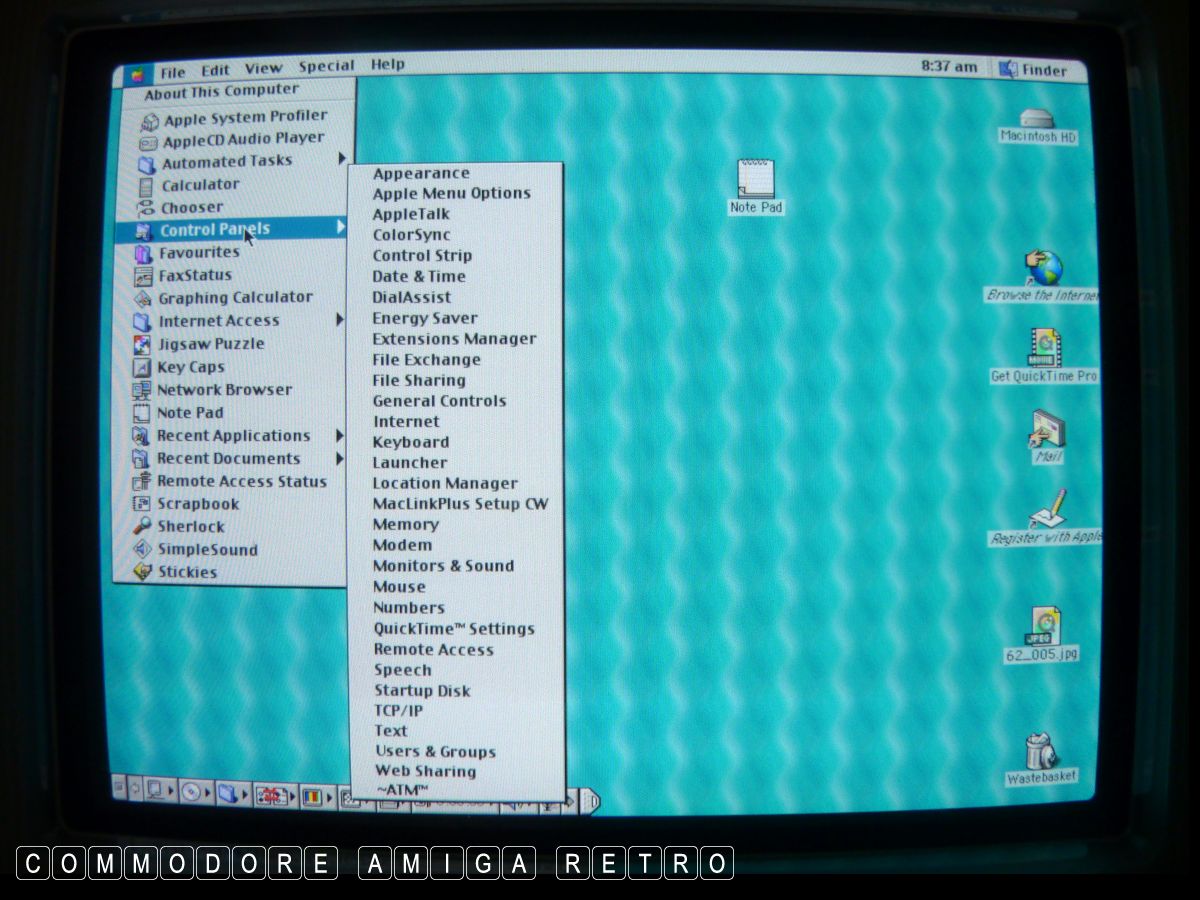Image resolution: width=1200 pixels, height=900 pixels.
Task: Open the Special menu
Action: coord(326,67)
